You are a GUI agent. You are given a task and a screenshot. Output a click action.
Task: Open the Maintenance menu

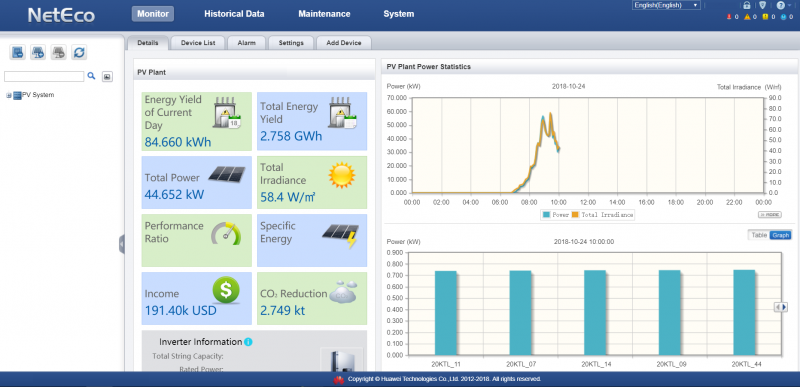coord(324,14)
